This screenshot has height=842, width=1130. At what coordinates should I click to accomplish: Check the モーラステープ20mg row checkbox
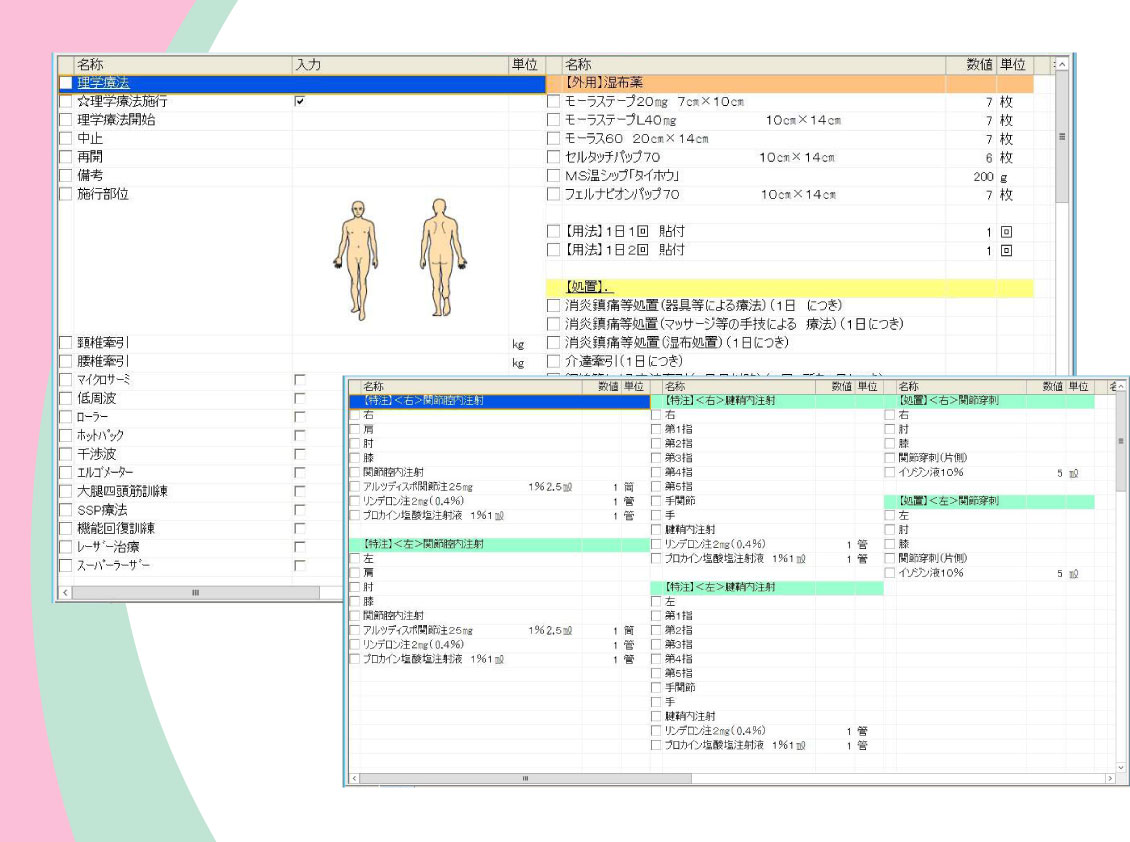[x=553, y=102]
